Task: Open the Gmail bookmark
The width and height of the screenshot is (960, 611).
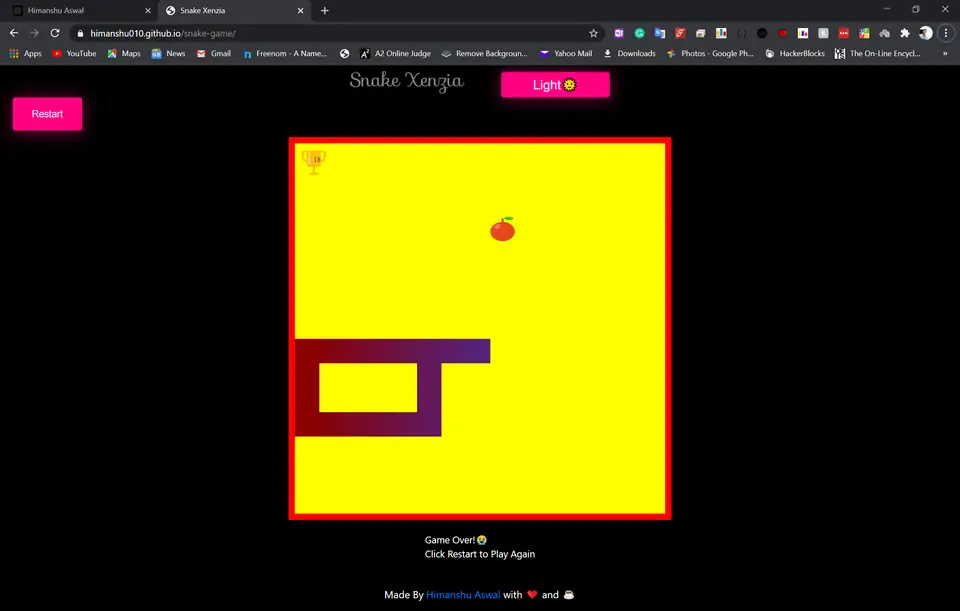Action: (214, 54)
